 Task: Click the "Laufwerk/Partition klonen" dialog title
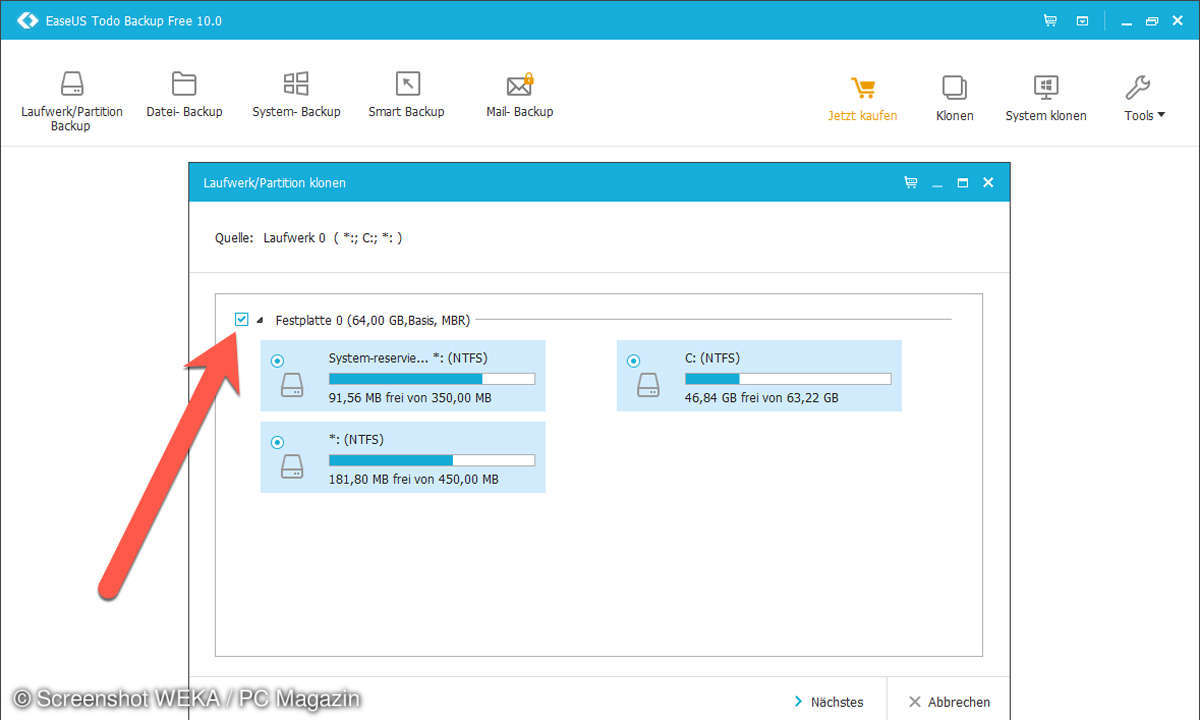[275, 183]
